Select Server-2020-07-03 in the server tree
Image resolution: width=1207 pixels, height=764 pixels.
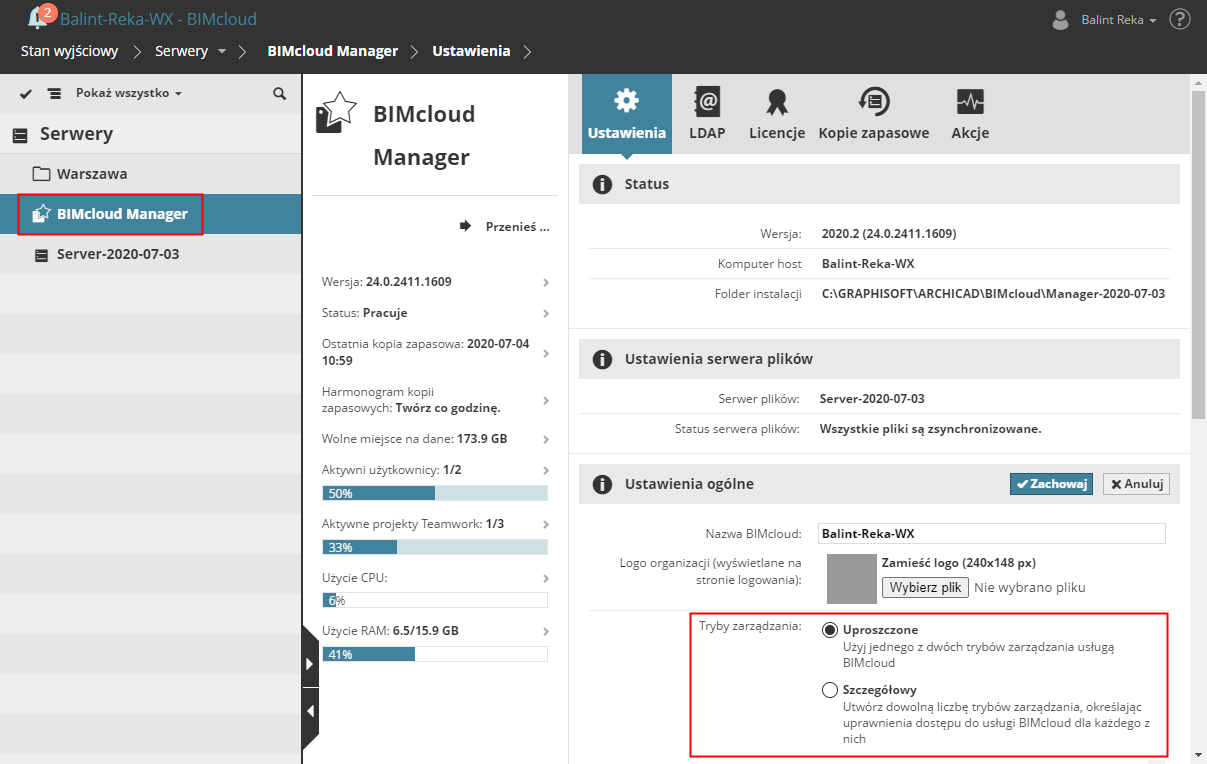(x=150, y=254)
